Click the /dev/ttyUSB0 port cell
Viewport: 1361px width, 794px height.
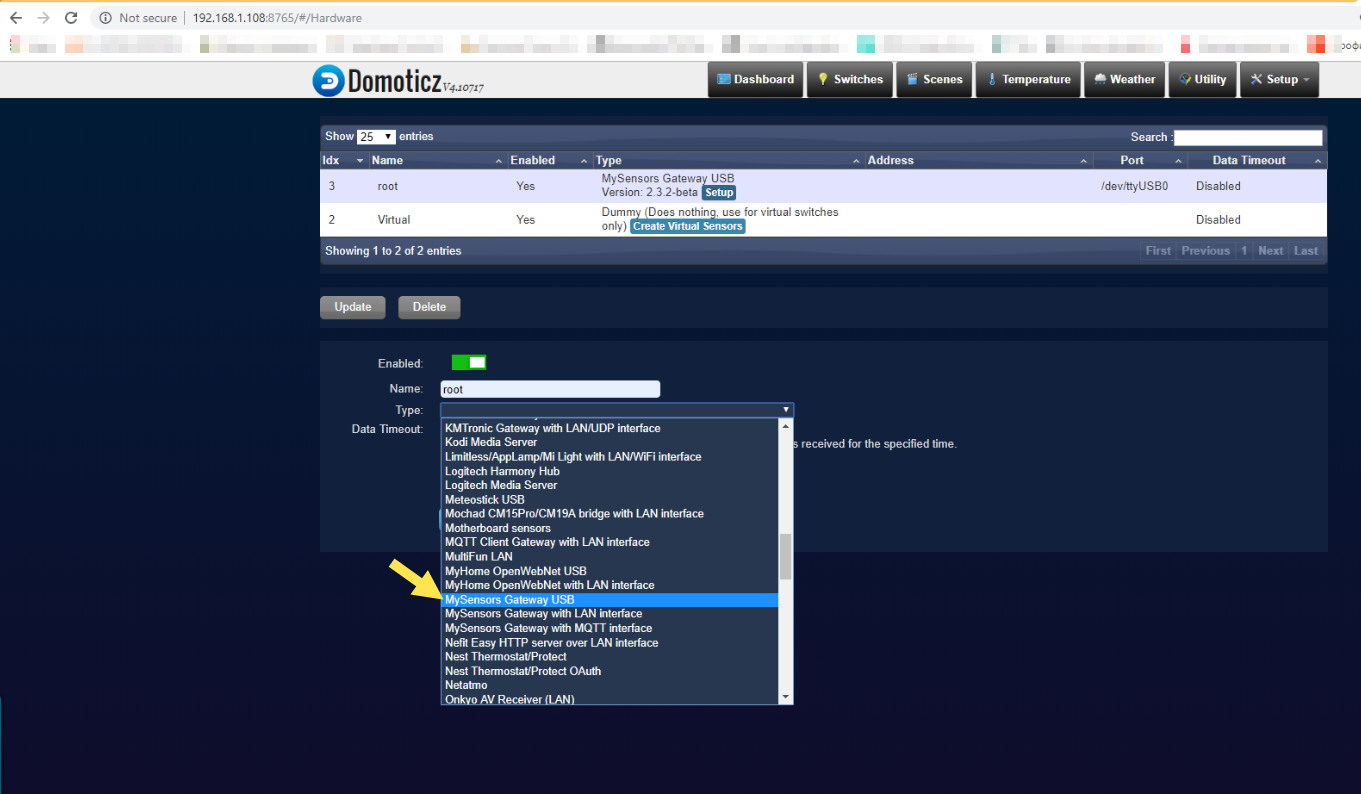1134,186
